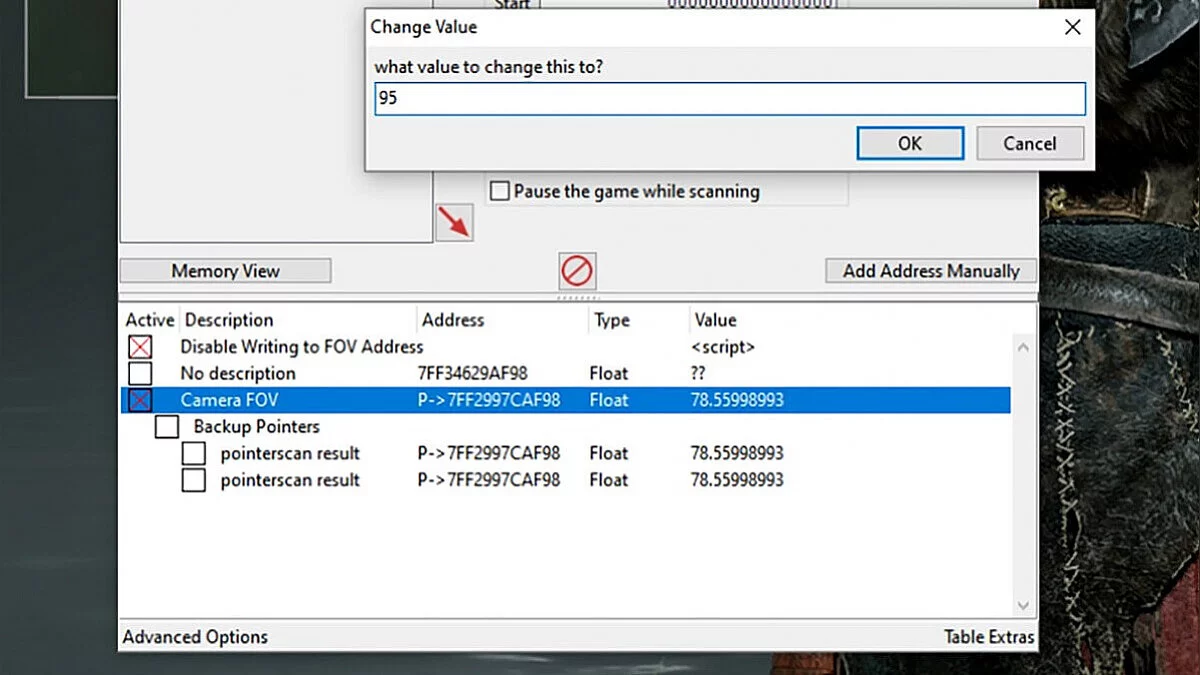The width and height of the screenshot is (1200, 675).
Task: Tick the first pointerscan result checkbox
Action: click(194, 454)
